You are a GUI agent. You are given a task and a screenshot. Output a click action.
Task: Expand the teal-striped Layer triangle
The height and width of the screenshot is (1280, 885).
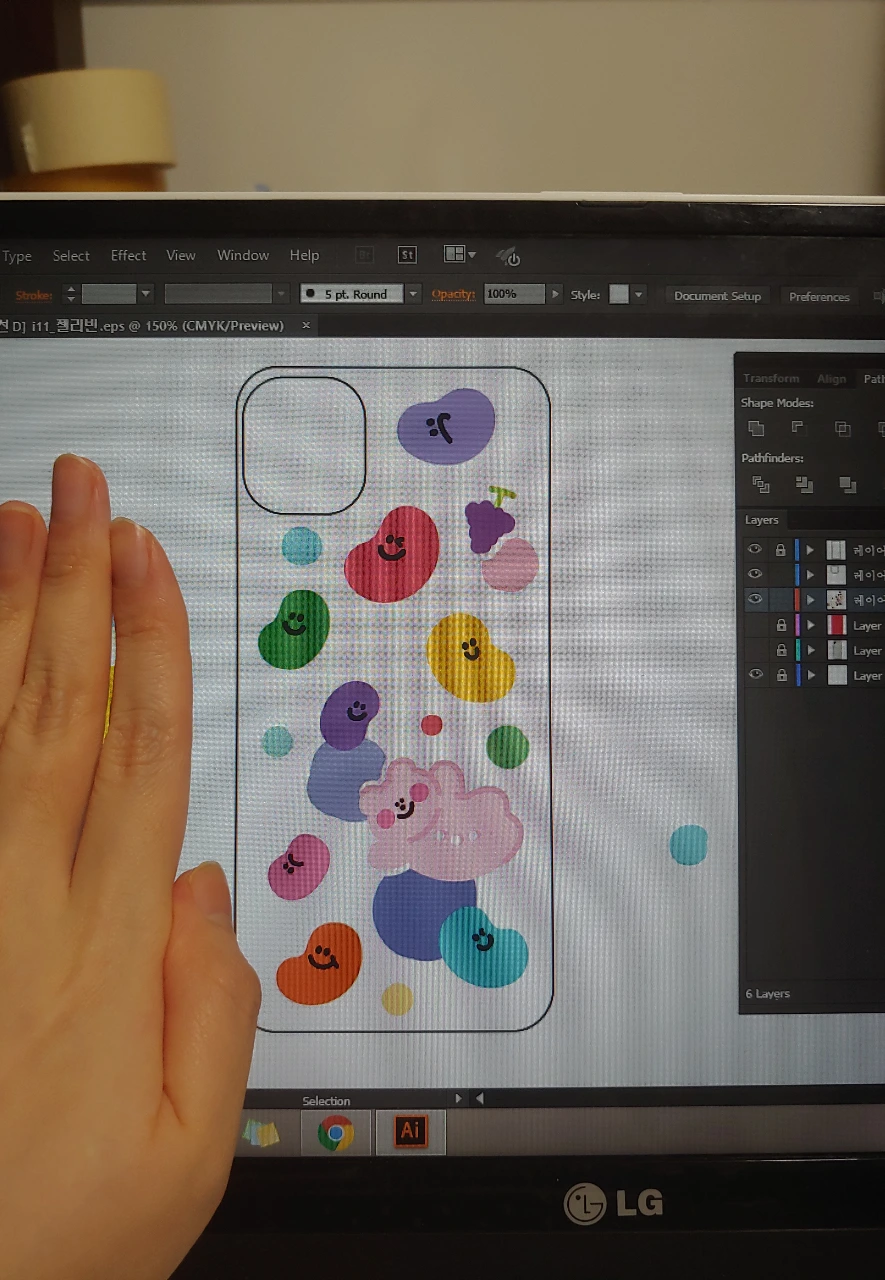(x=811, y=651)
